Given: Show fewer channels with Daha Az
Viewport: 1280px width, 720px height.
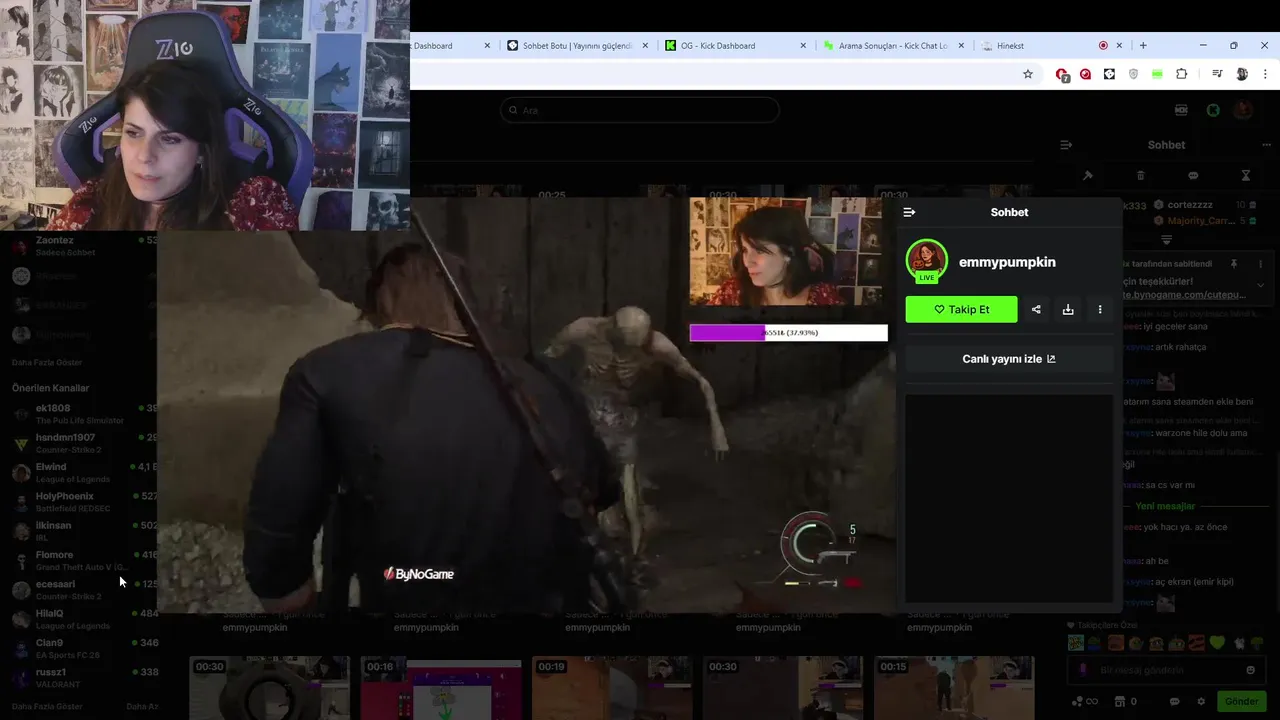Looking at the screenshot, I should [x=142, y=706].
